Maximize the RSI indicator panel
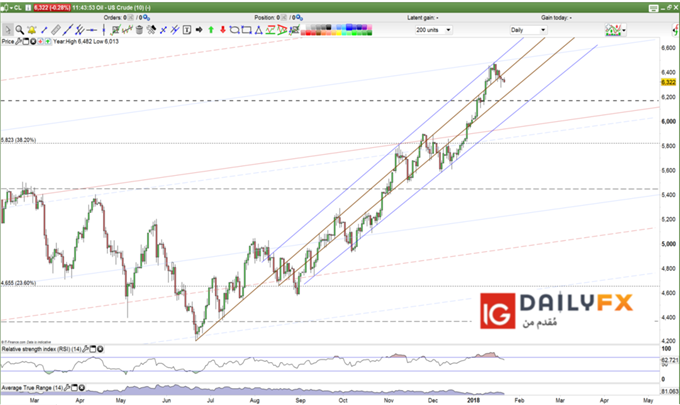The height and width of the screenshot is (405, 680). tap(93, 349)
